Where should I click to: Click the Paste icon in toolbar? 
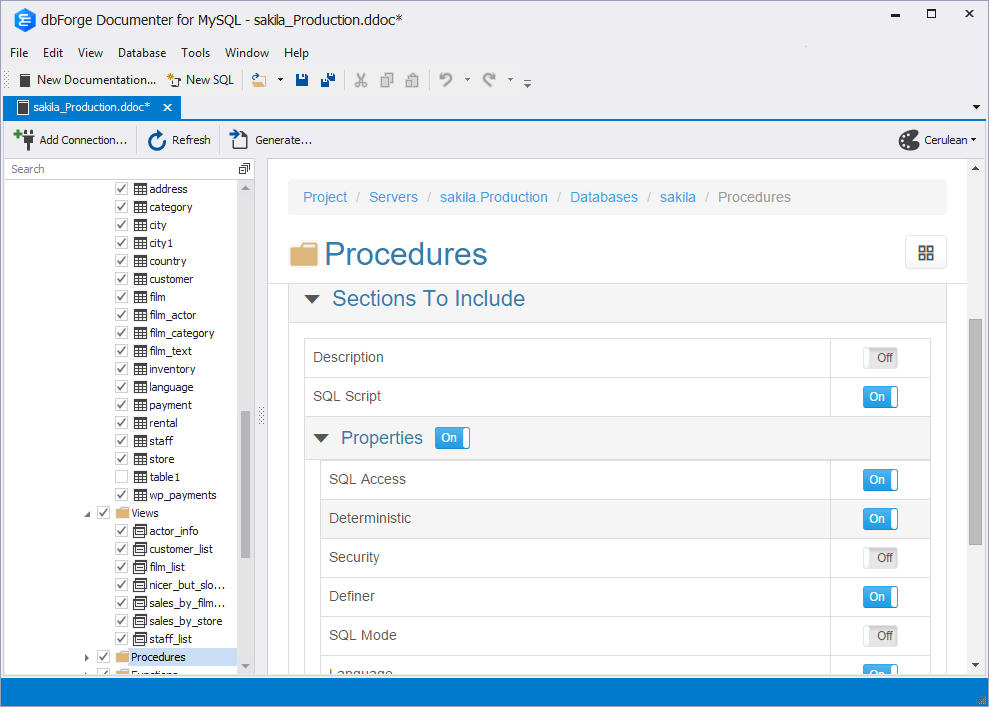(412, 80)
